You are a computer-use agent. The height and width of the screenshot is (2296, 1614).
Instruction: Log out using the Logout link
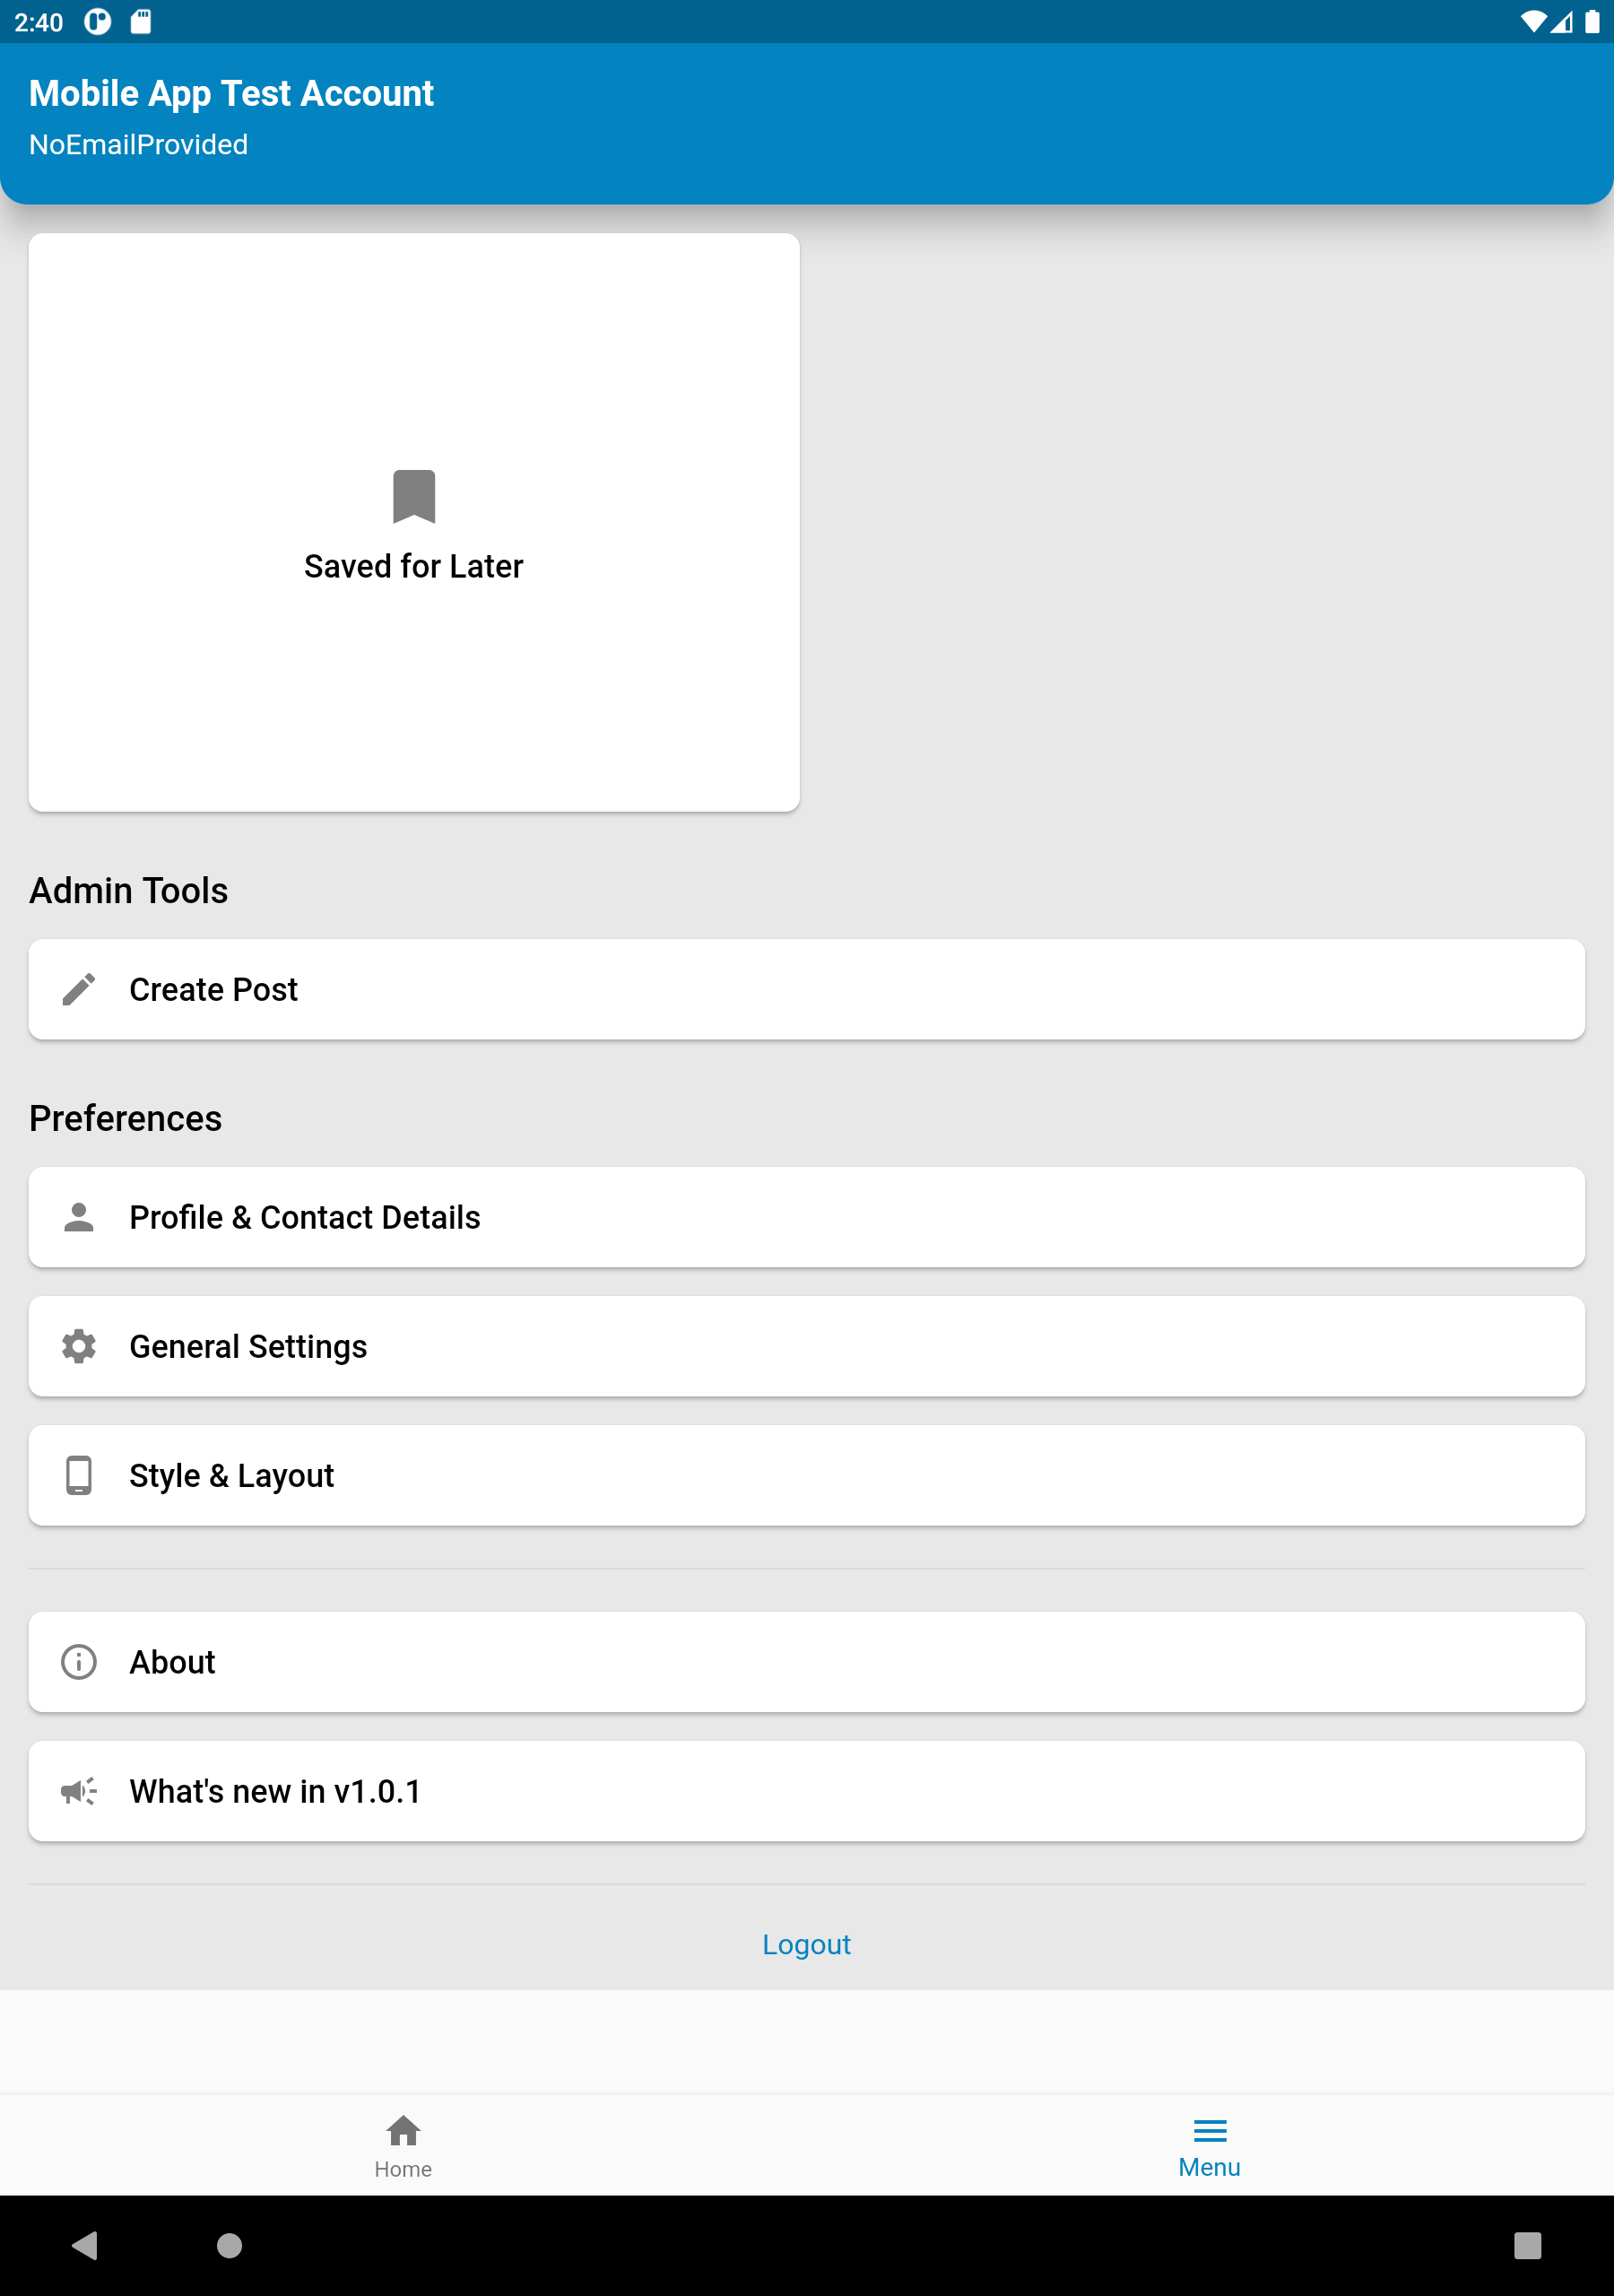(x=807, y=1944)
